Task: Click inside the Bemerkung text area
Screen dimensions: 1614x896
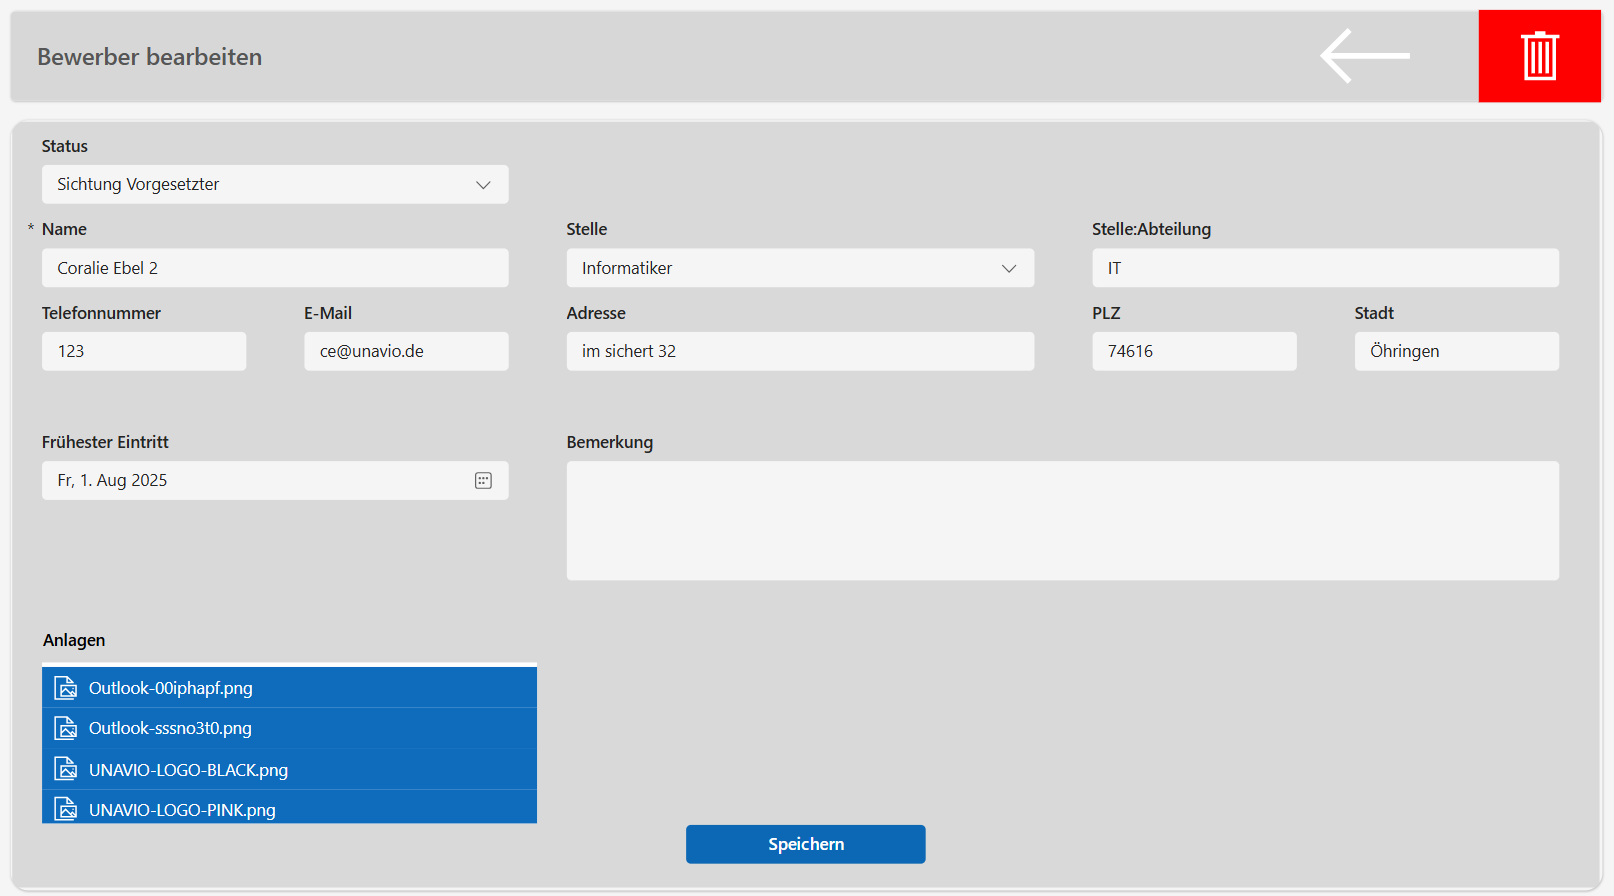Action: [1062, 520]
